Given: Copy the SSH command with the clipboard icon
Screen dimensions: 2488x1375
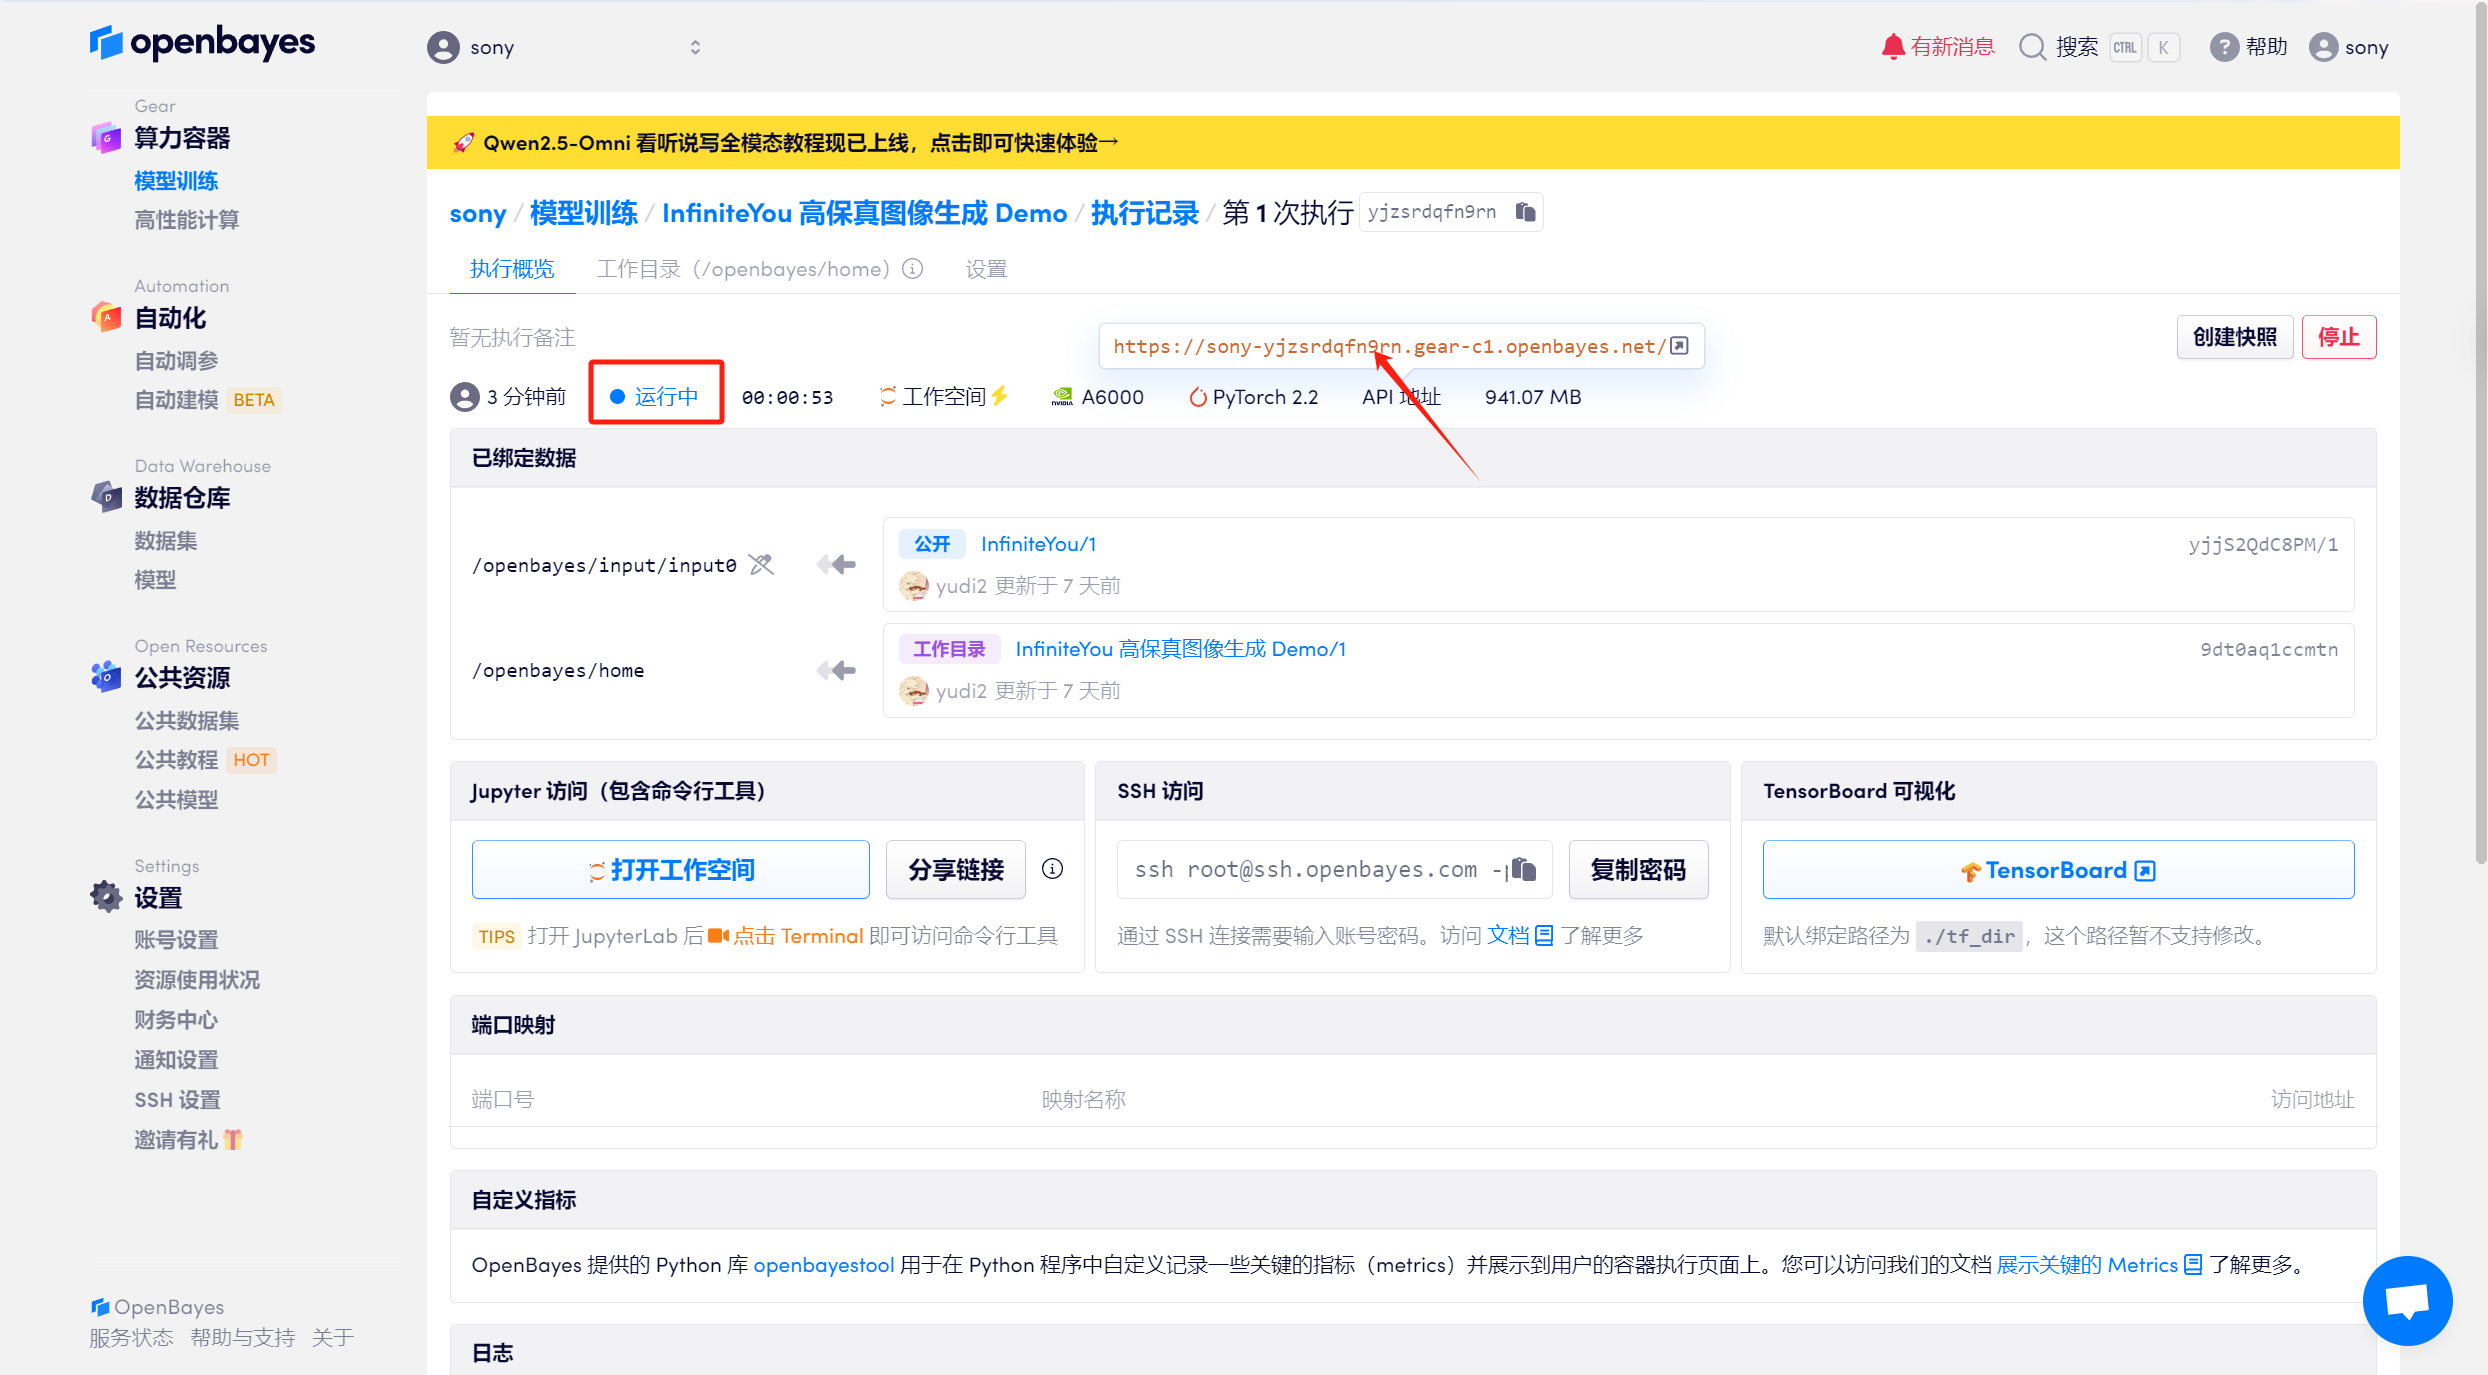Looking at the screenshot, I should (x=1523, y=869).
